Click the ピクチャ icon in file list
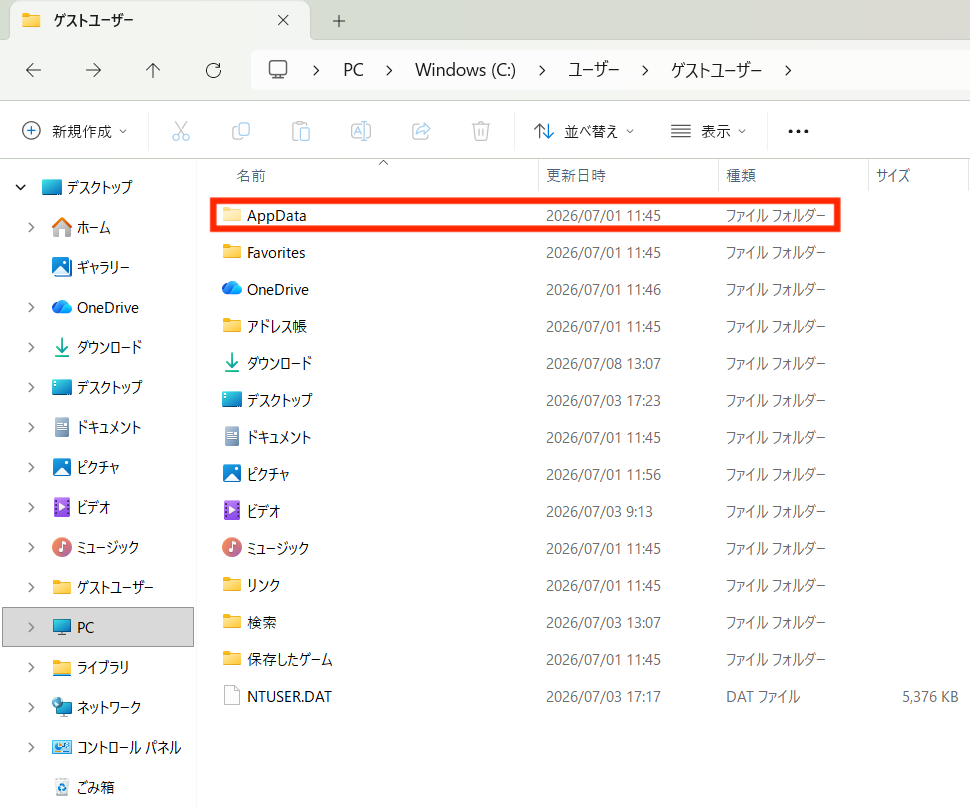 (x=232, y=474)
